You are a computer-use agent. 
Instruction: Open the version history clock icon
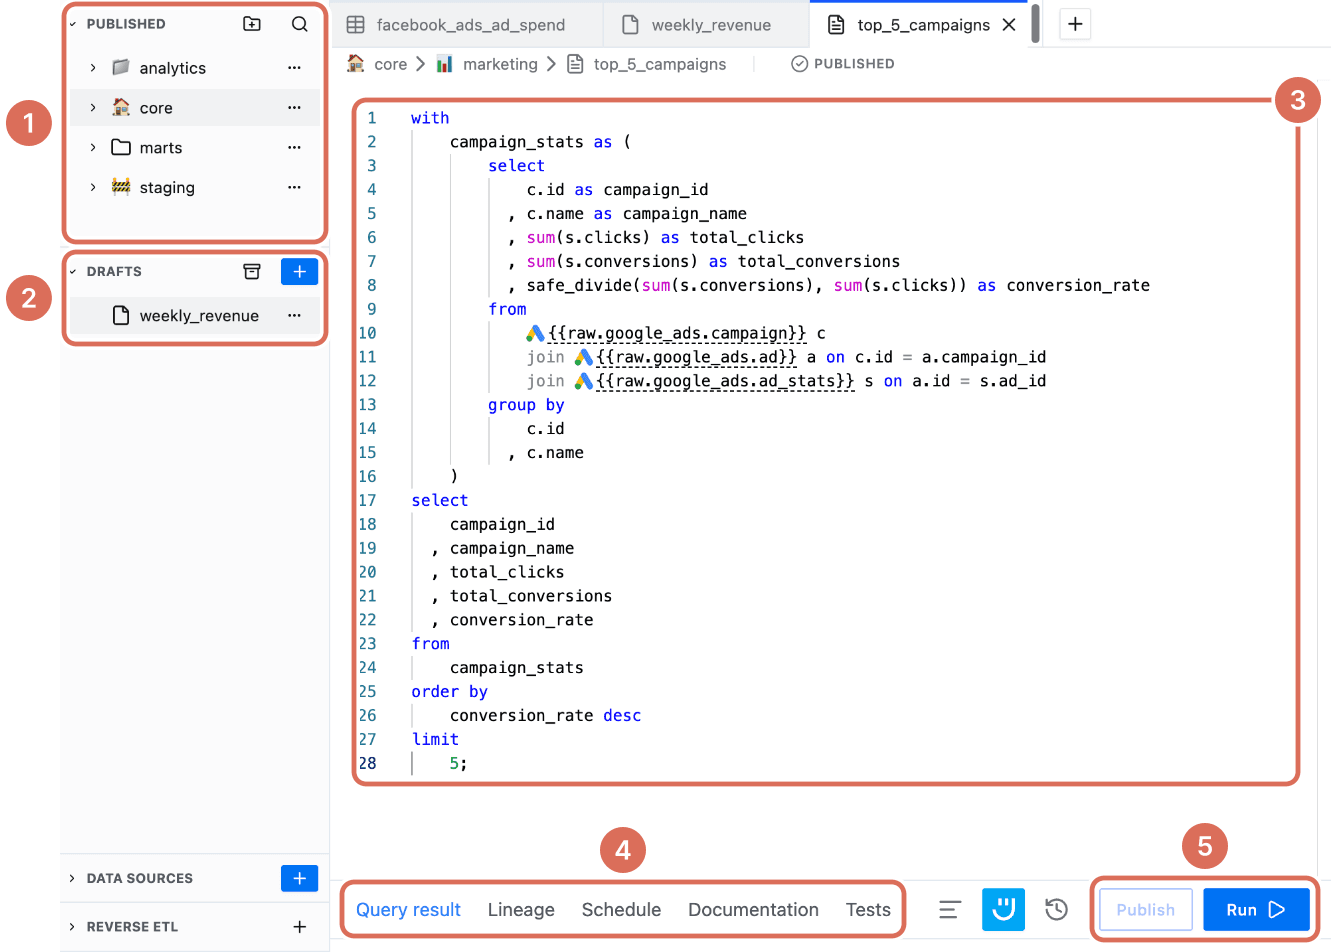(x=1056, y=909)
